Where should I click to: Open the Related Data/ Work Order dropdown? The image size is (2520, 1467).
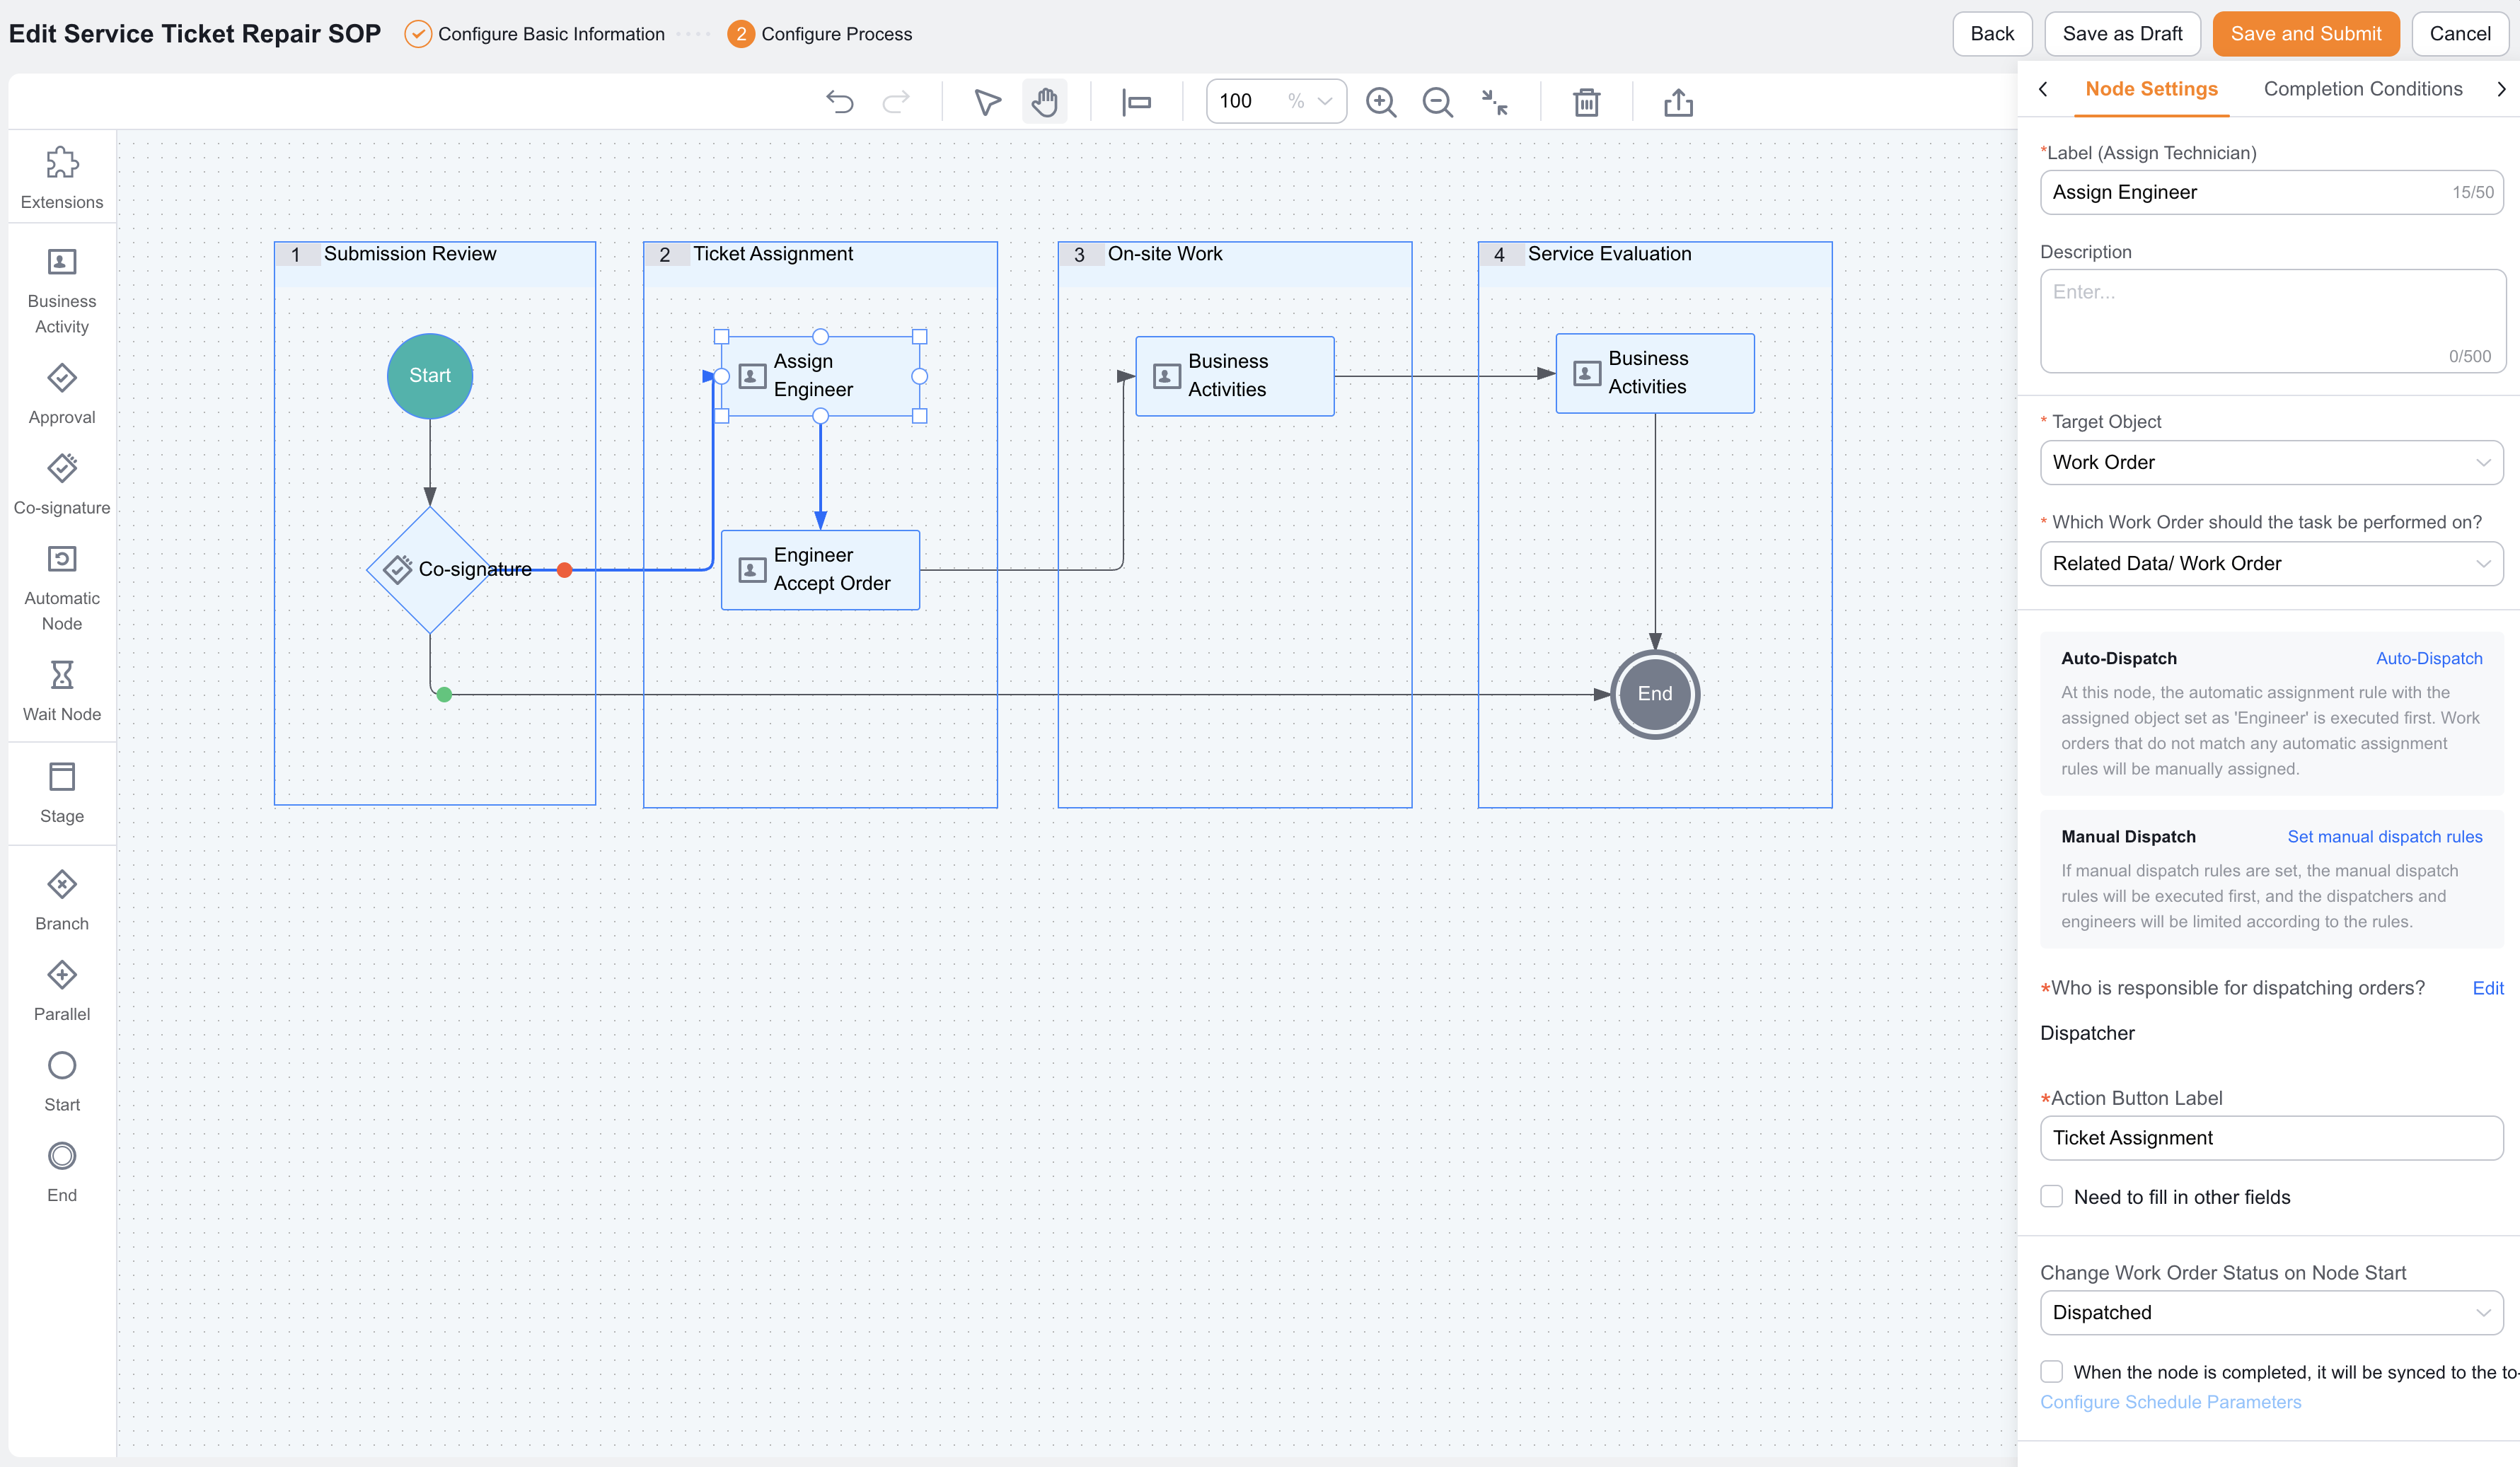coord(2271,564)
